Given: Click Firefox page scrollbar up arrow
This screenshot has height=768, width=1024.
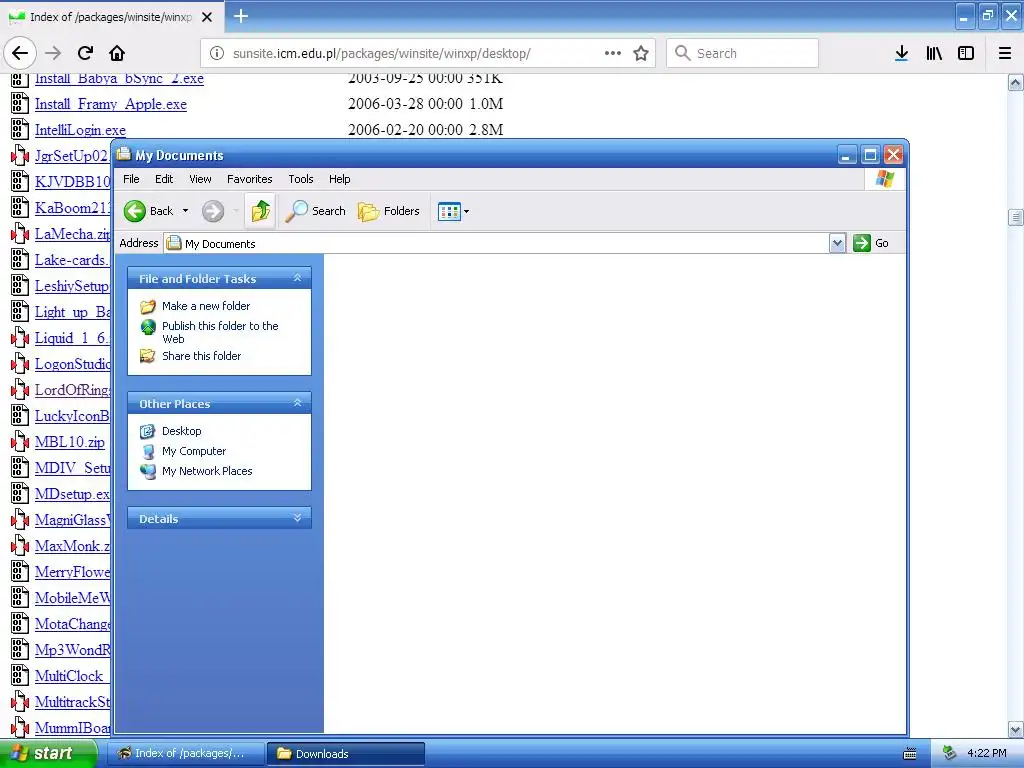Looking at the screenshot, I should coord(1016,82).
